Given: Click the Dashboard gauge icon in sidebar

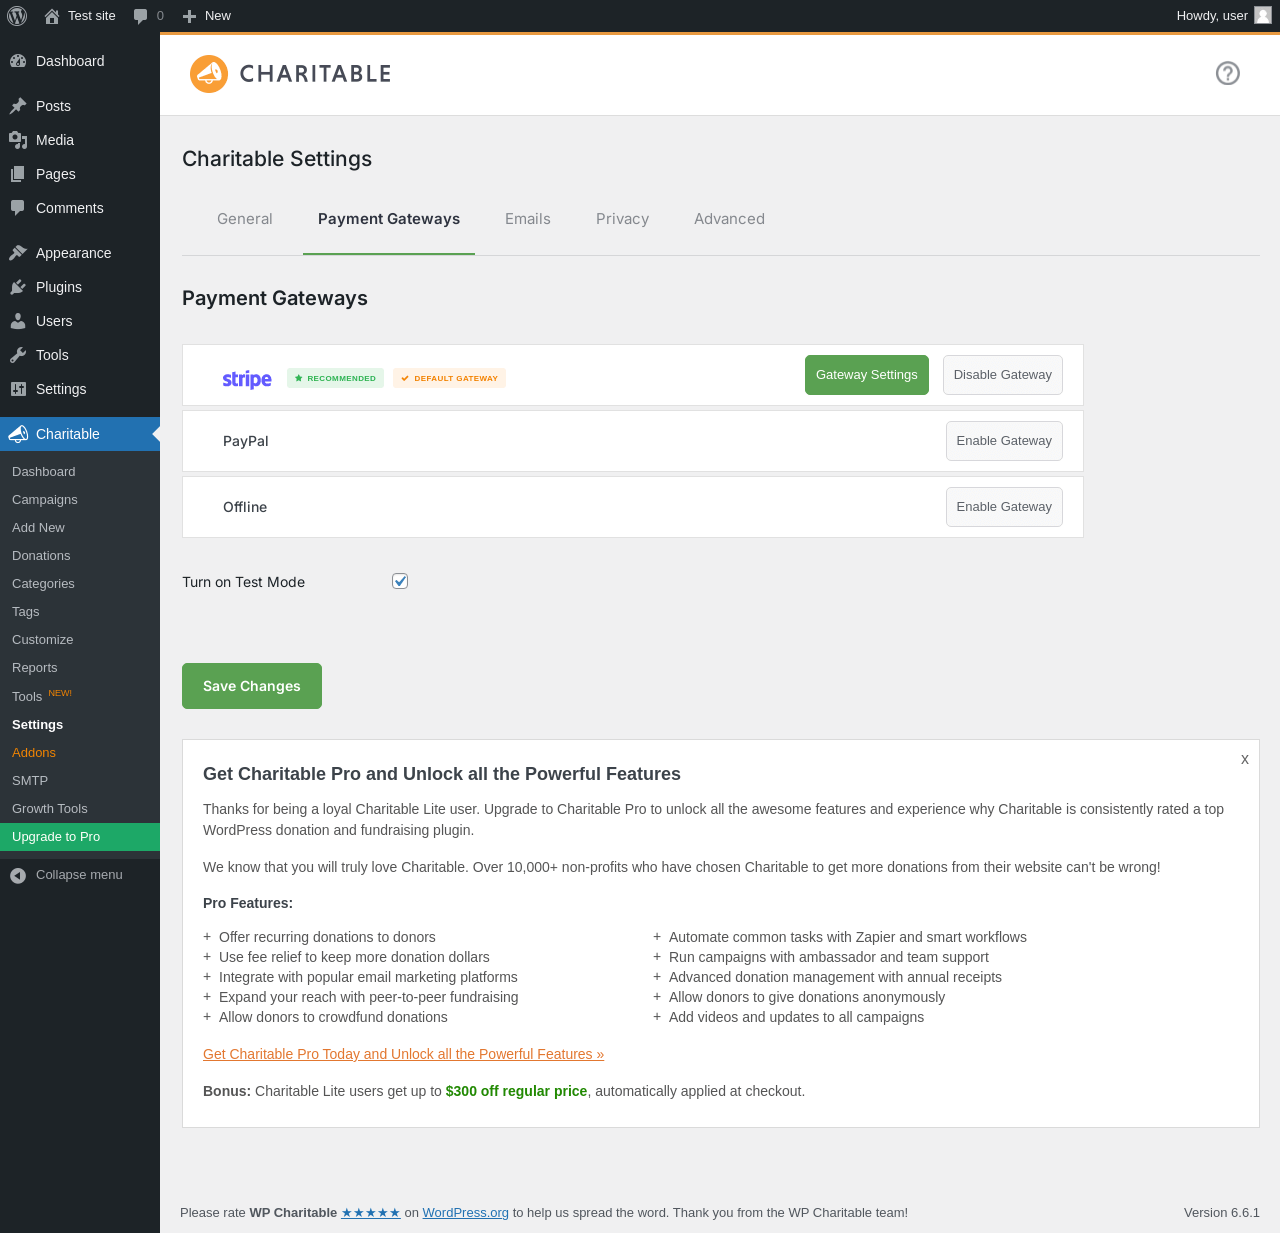Looking at the screenshot, I should coord(18,61).
